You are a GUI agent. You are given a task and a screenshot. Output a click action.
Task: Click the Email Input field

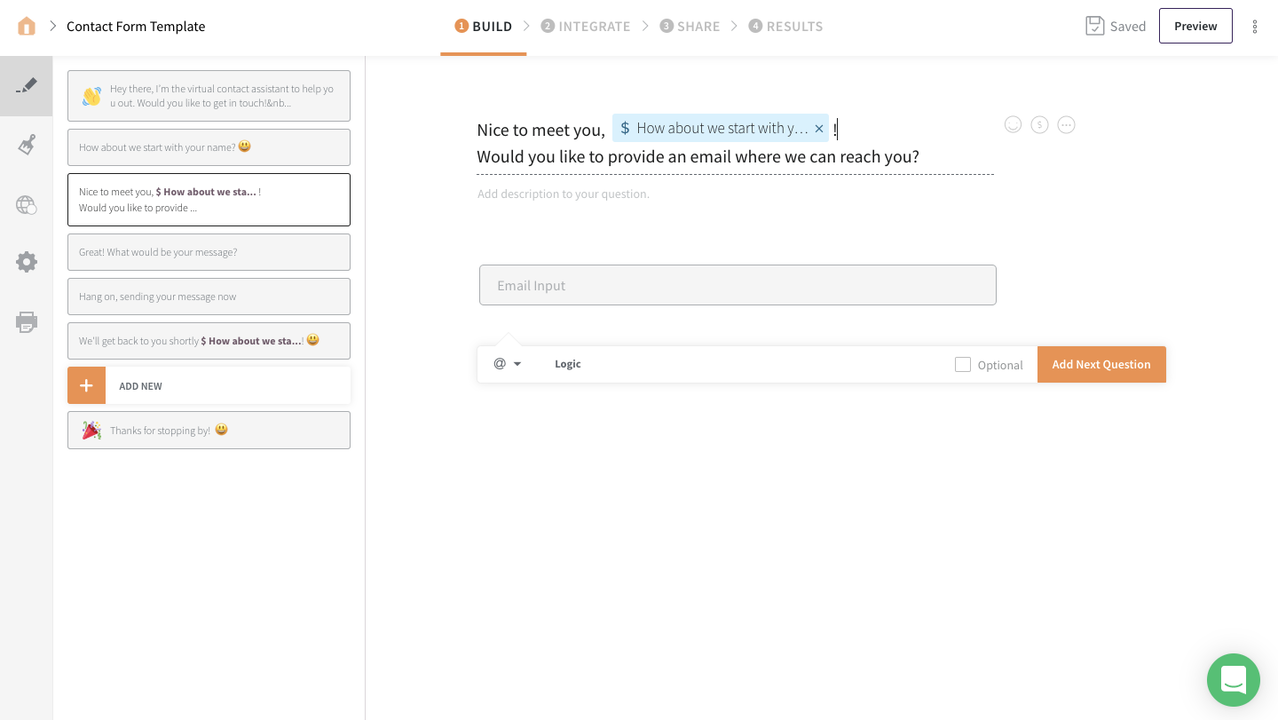pos(737,285)
